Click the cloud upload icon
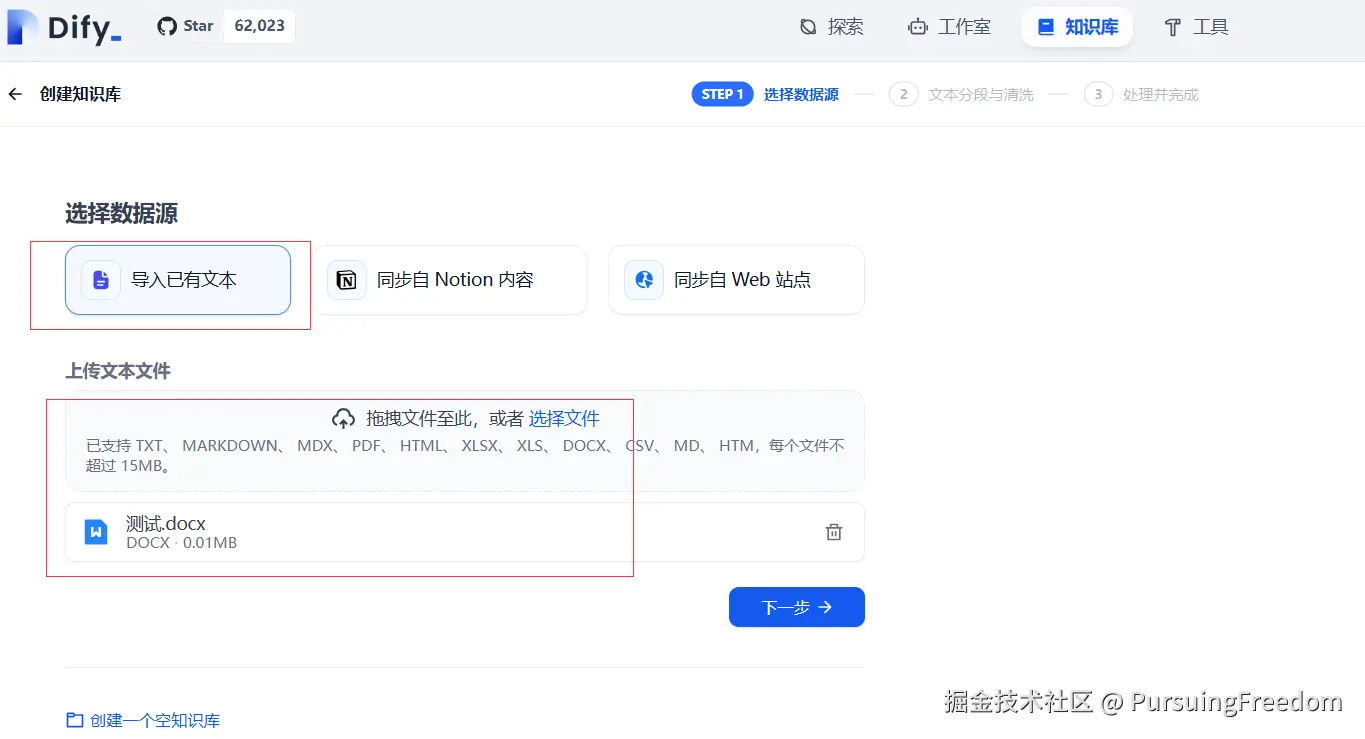 (x=343, y=418)
